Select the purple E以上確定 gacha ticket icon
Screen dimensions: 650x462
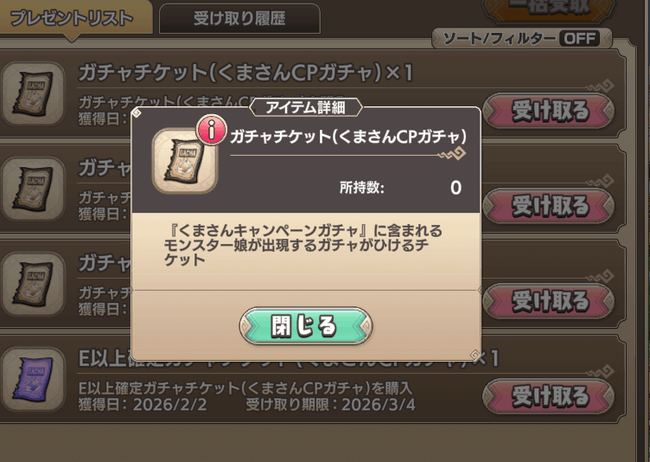tap(33, 379)
